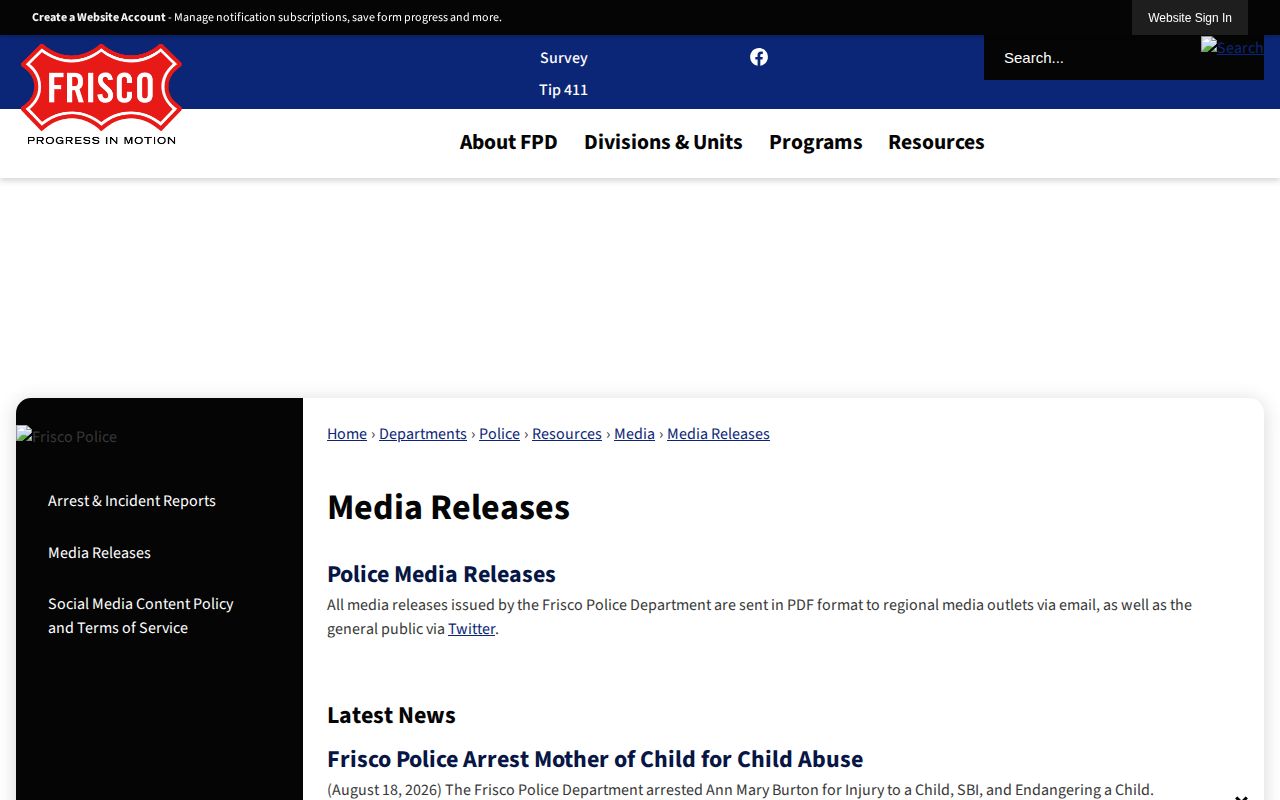Click Create a Website Account link
This screenshot has width=1280, height=800.
tap(99, 17)
